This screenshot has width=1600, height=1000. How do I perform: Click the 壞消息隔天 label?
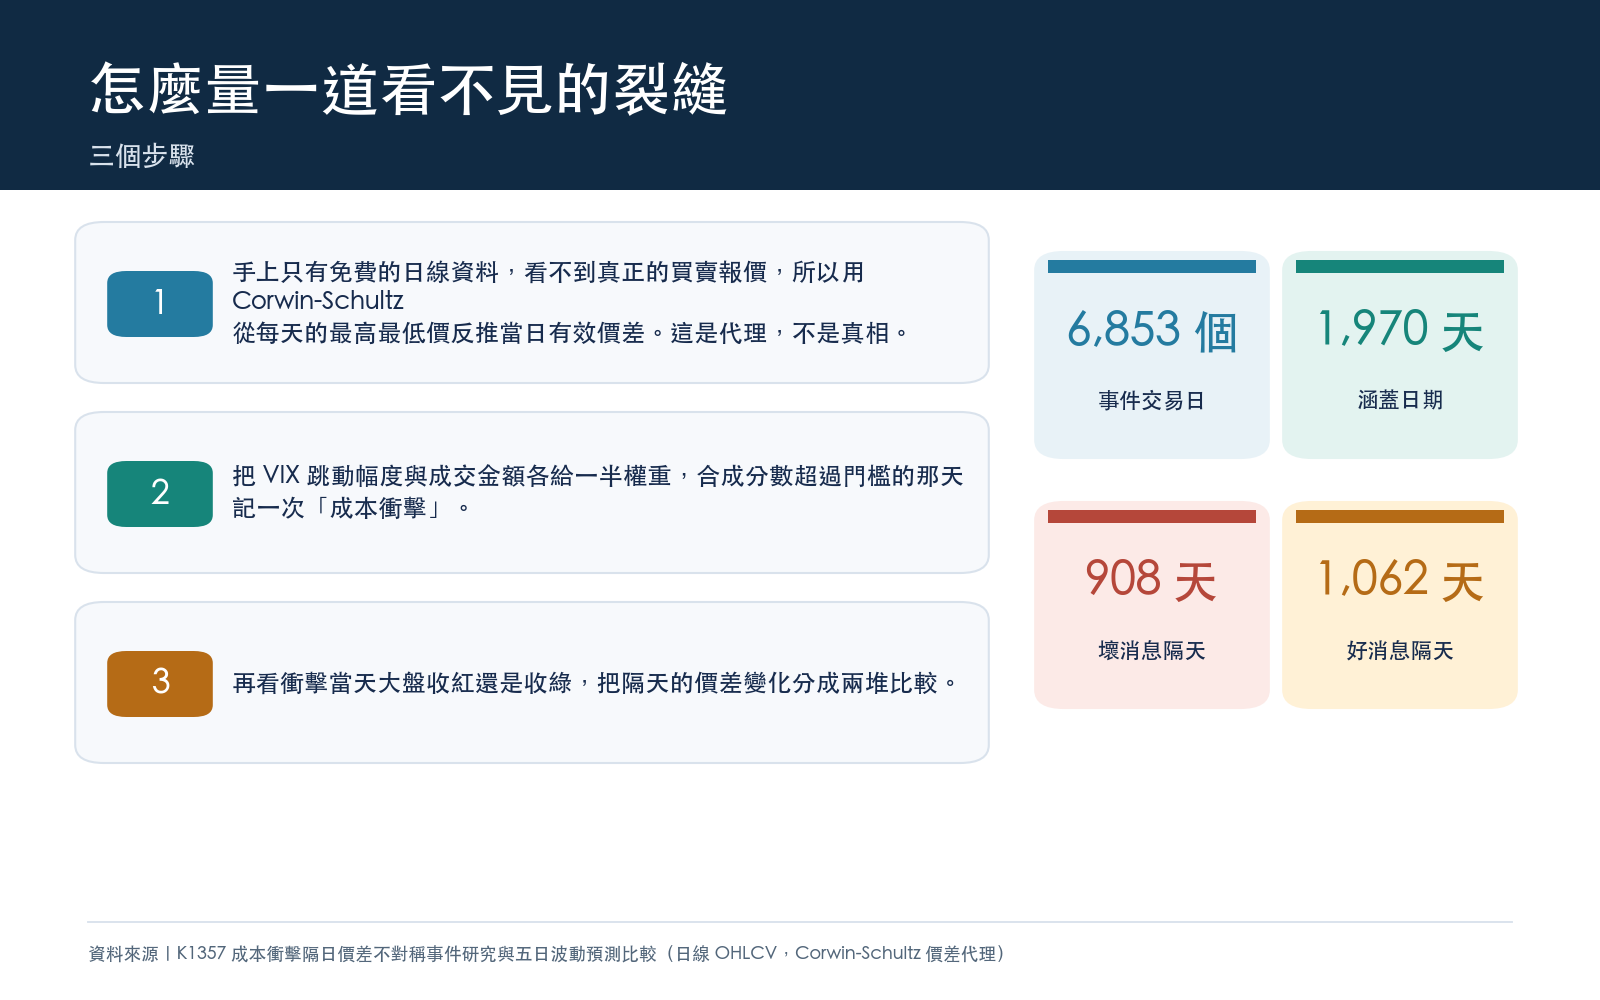pos(1152,651)
